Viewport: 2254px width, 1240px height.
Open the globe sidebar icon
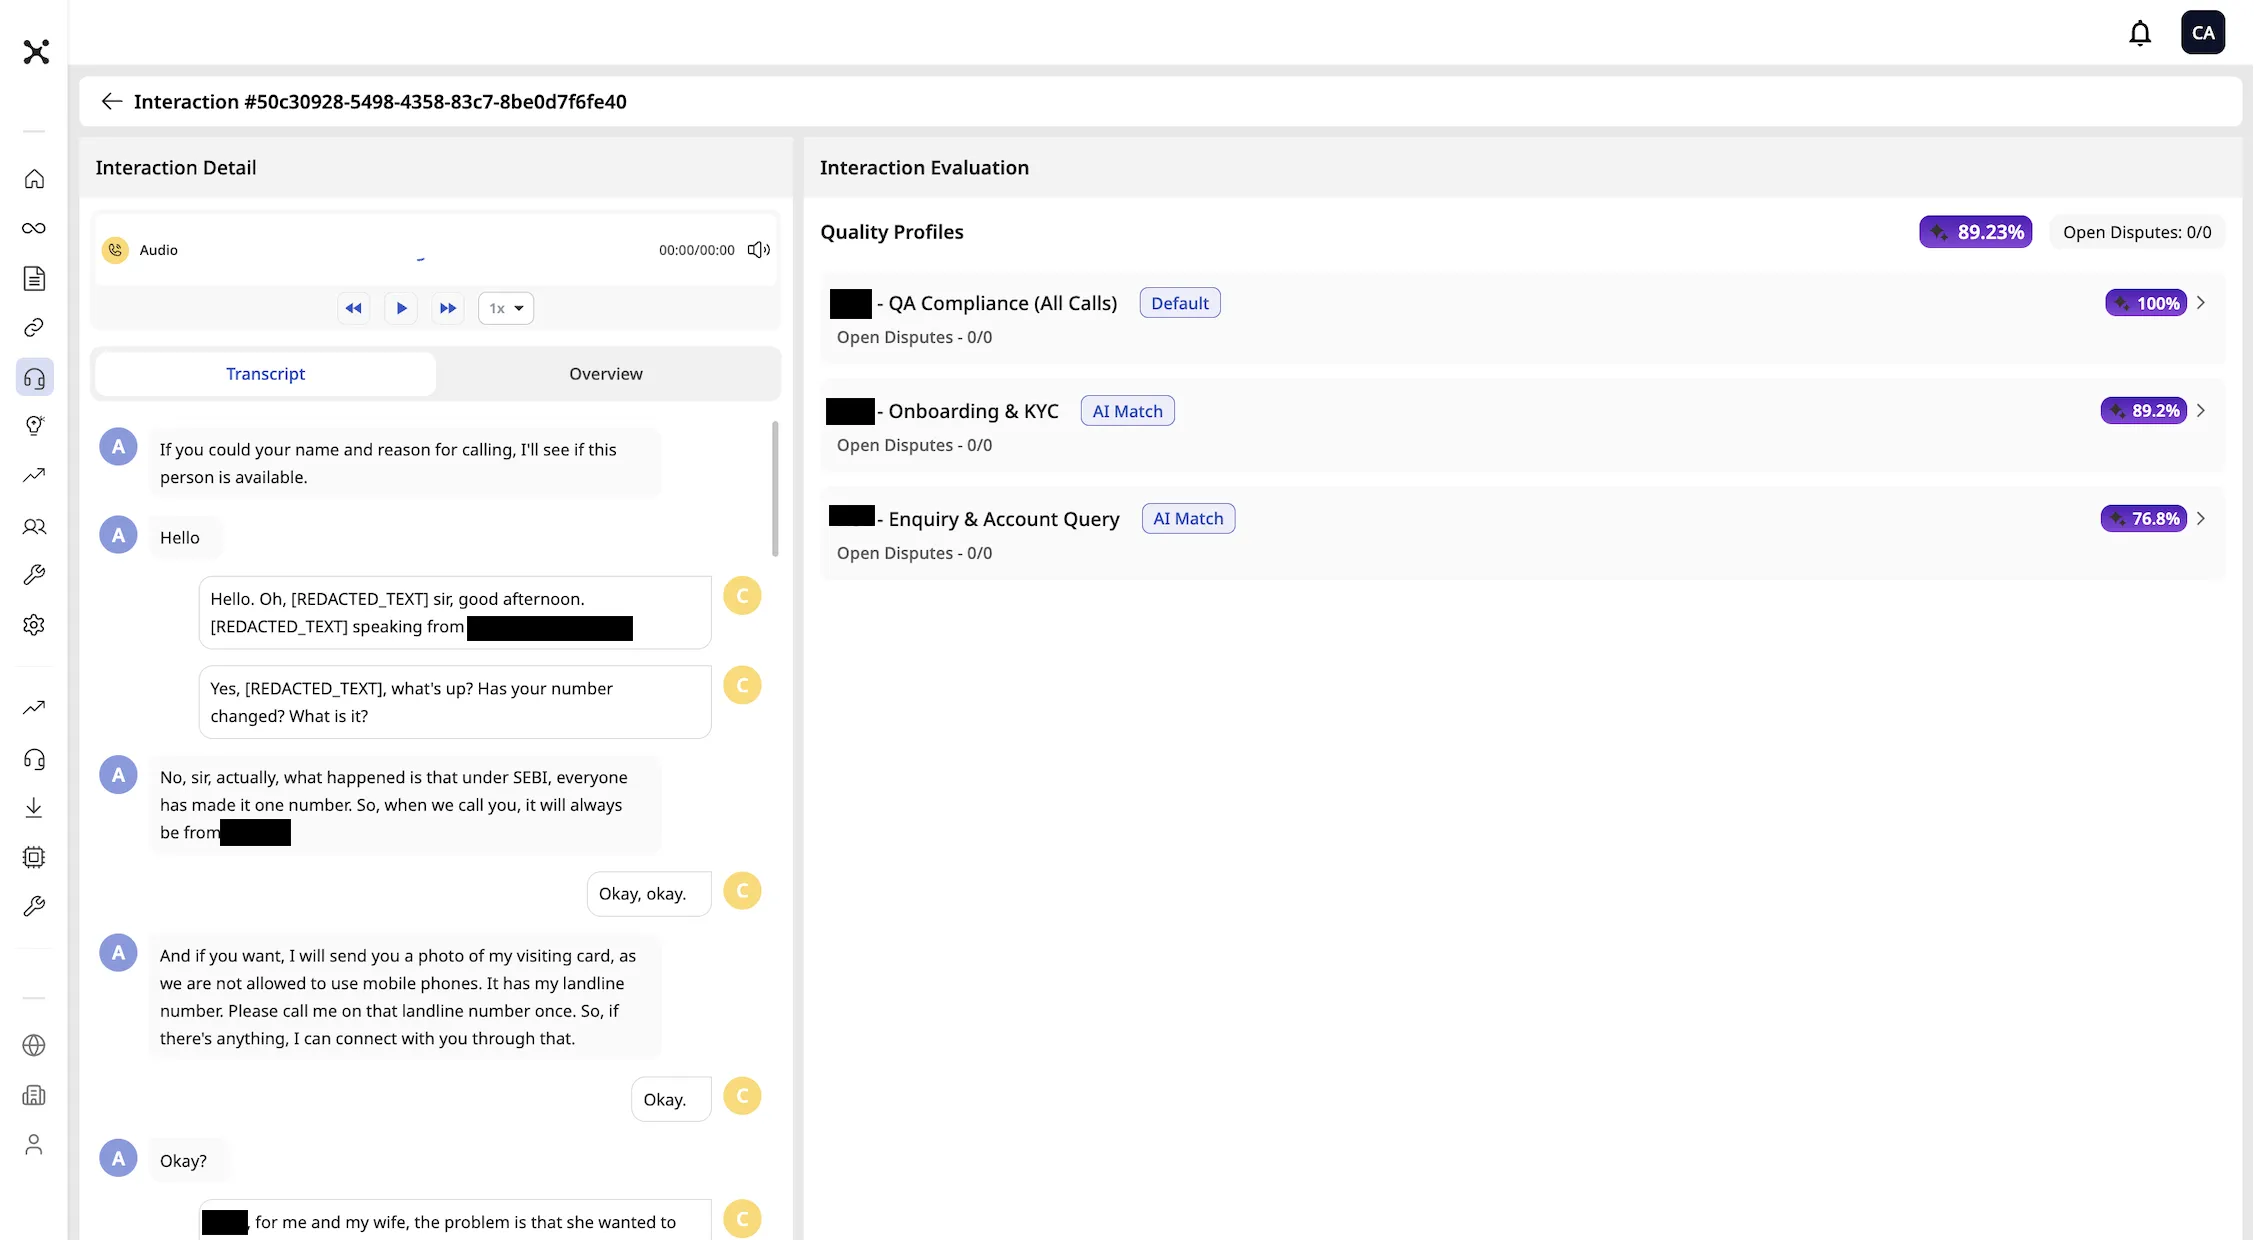pyautogui.click(x=34, y=1045)
